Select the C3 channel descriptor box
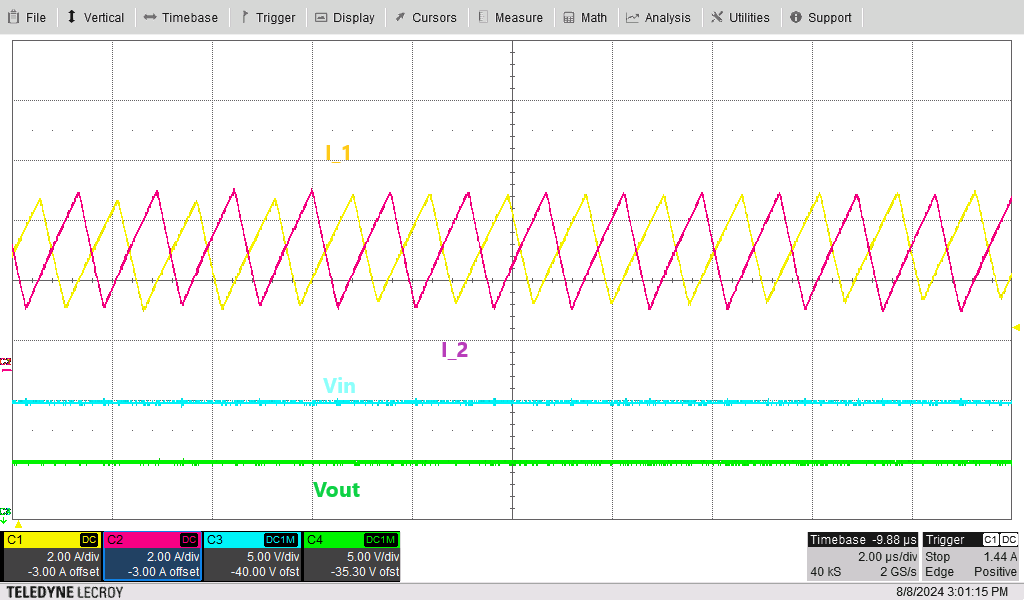The width and height of the screenshot is (1024, 600). pyautogui.click(x=252, y=556)
